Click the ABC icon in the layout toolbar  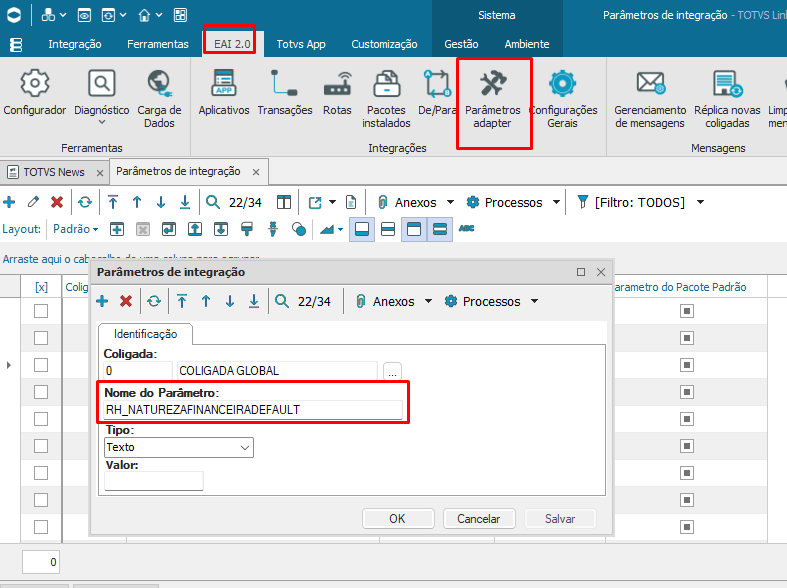pos(466,229)
